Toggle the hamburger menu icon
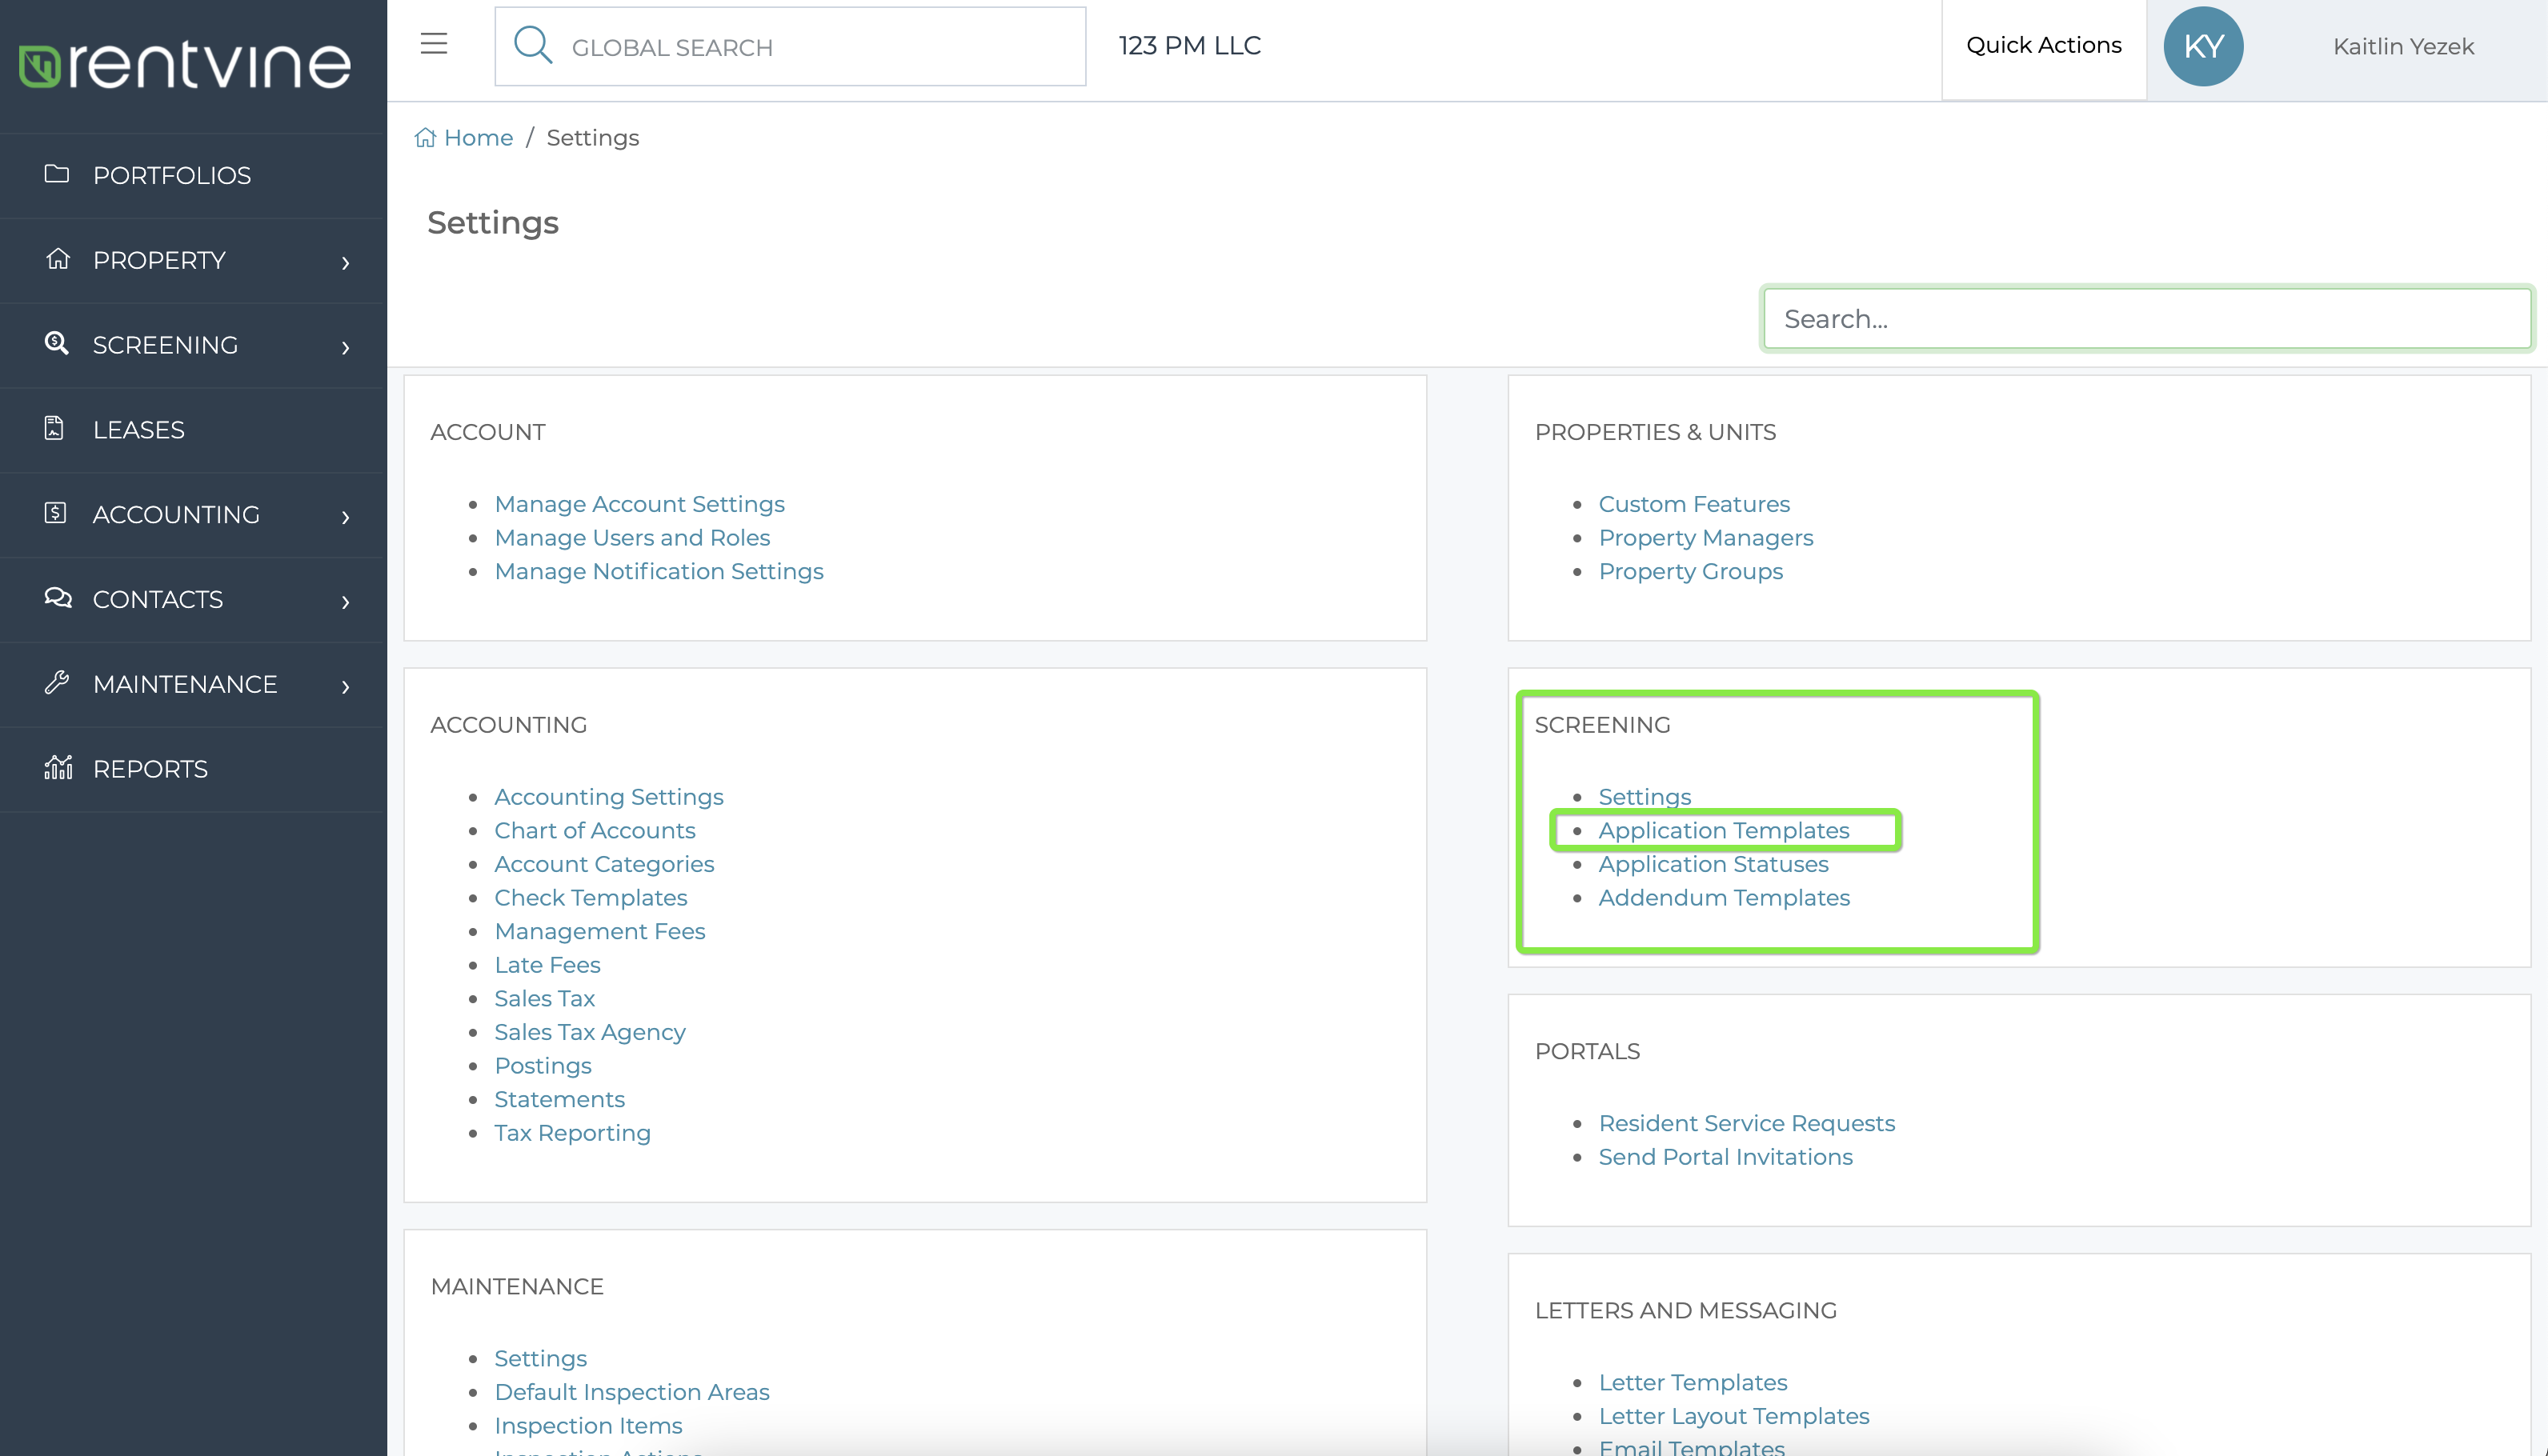 pyautogui.click(x=433, y=44)
